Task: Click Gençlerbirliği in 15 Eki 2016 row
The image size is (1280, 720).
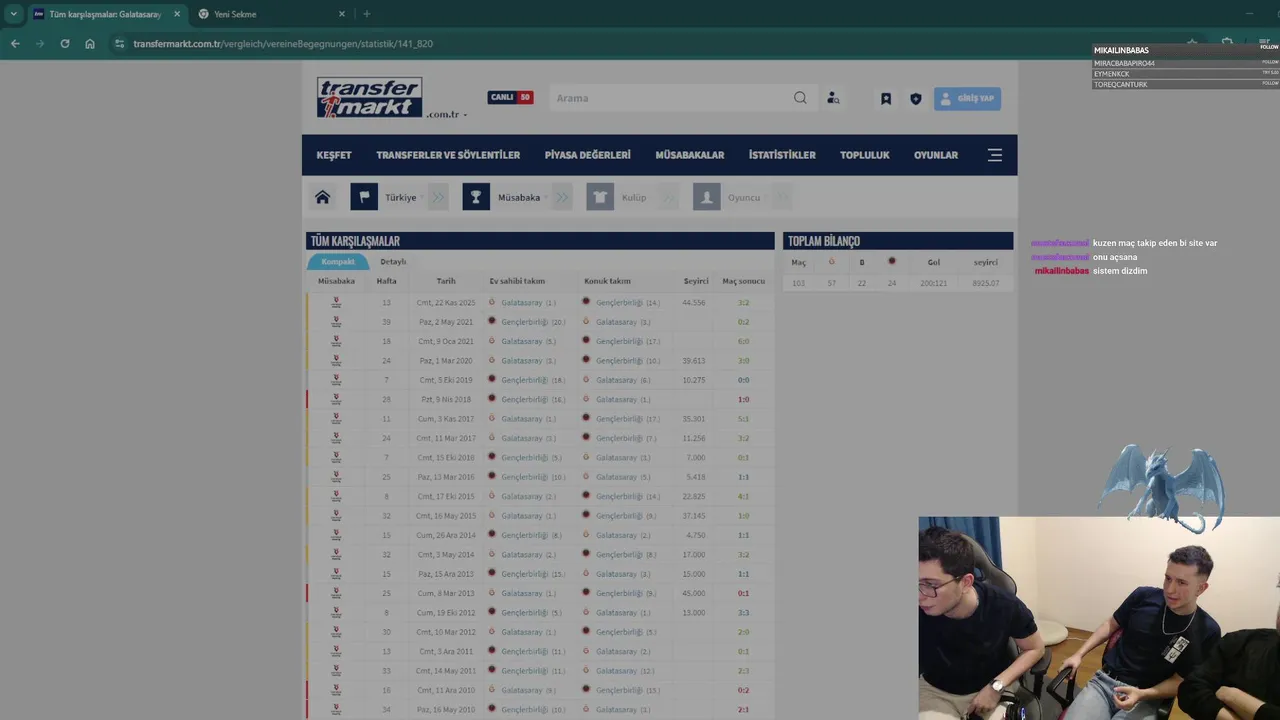Action: click(525, 458)
